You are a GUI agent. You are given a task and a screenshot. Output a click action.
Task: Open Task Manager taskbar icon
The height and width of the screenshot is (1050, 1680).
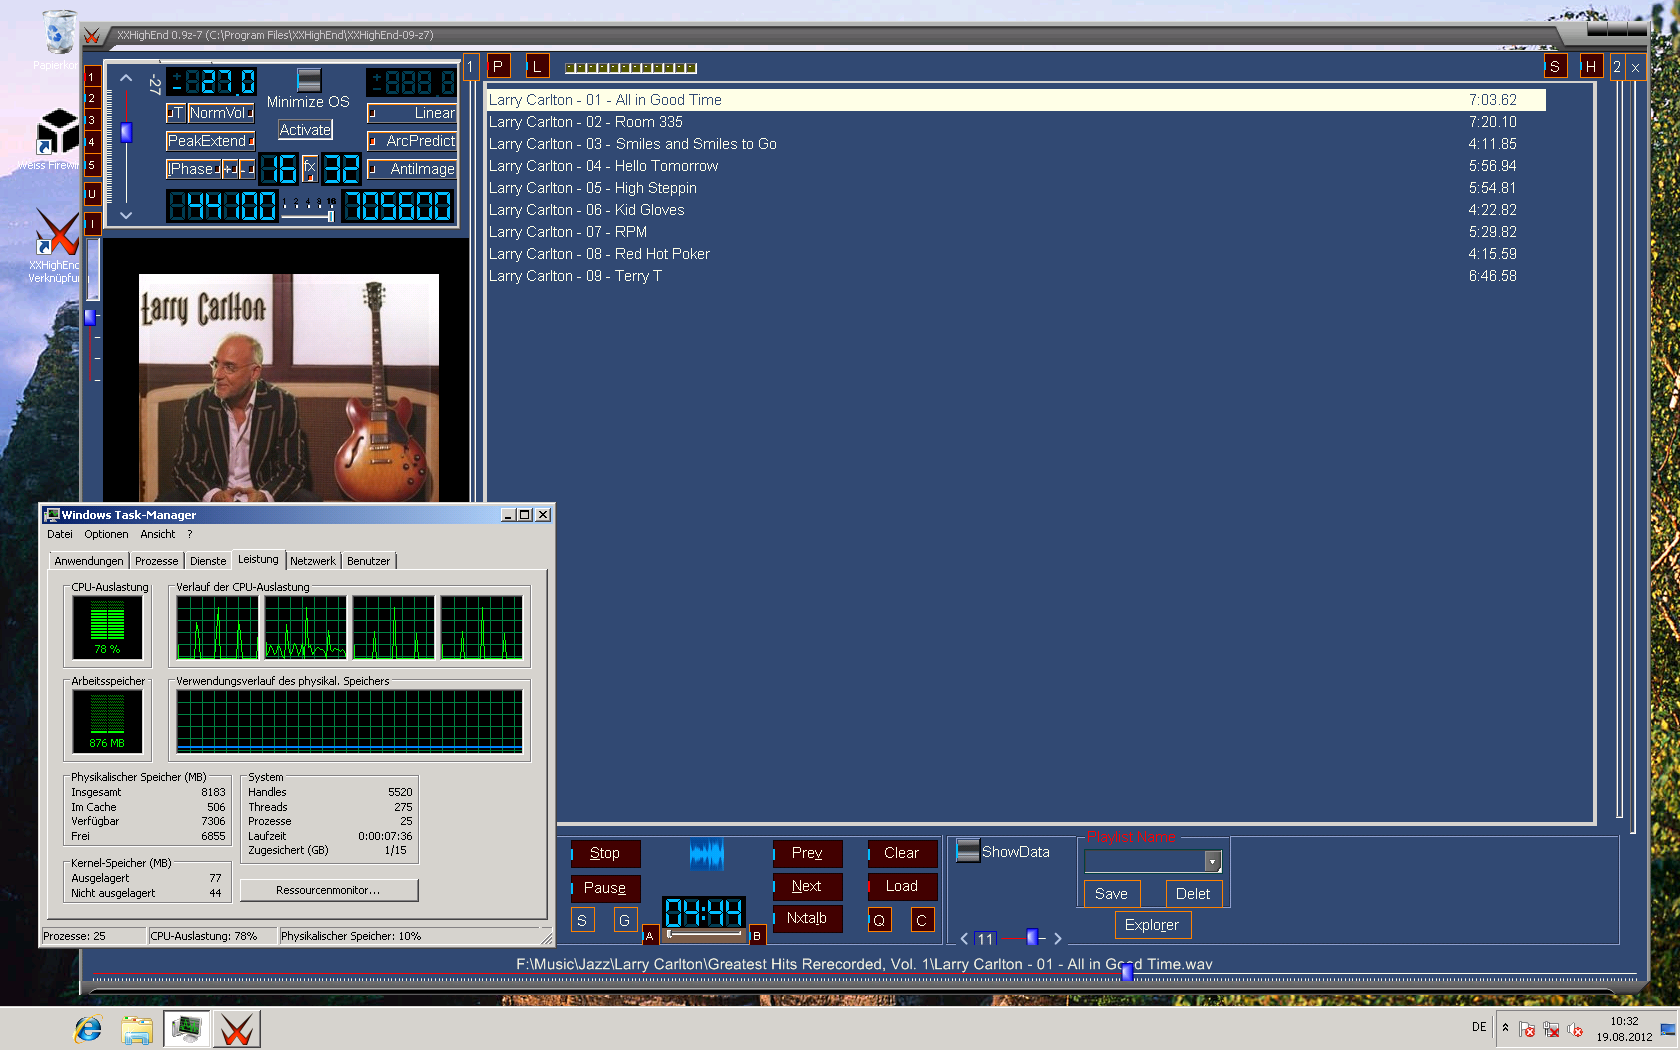point(187,1029)
